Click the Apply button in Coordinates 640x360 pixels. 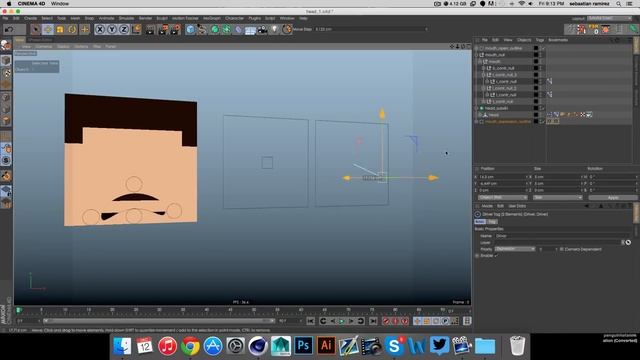(x=613, y=198)
